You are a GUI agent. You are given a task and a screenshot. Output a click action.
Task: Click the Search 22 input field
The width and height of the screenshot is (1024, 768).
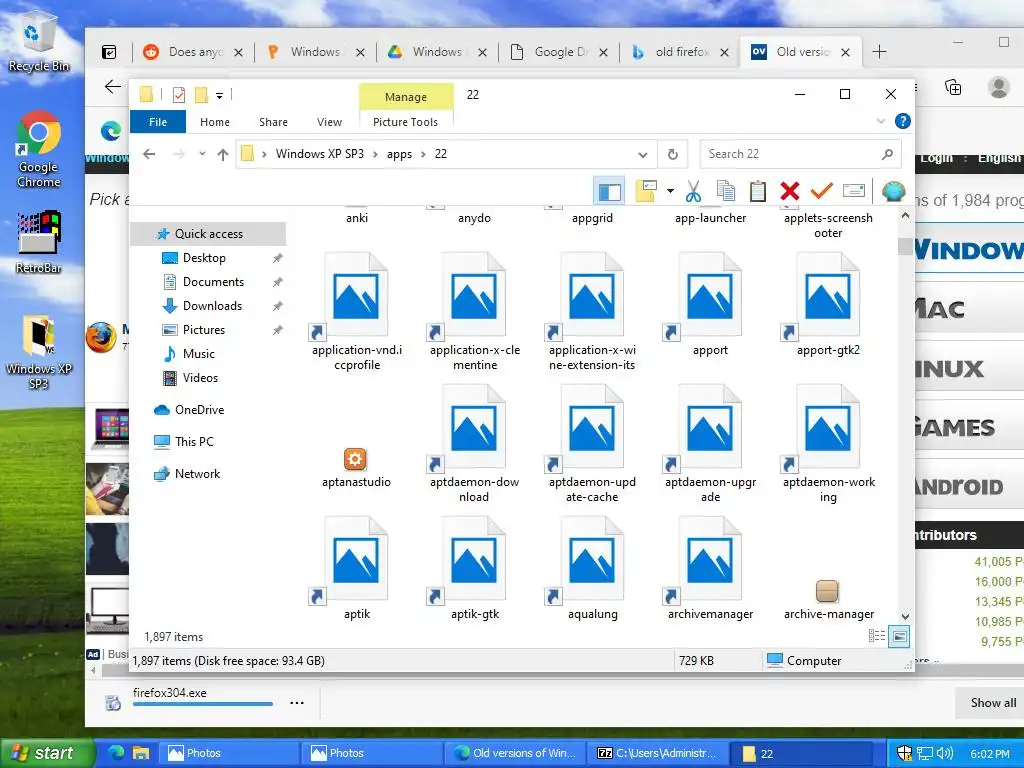coord(792,154)
